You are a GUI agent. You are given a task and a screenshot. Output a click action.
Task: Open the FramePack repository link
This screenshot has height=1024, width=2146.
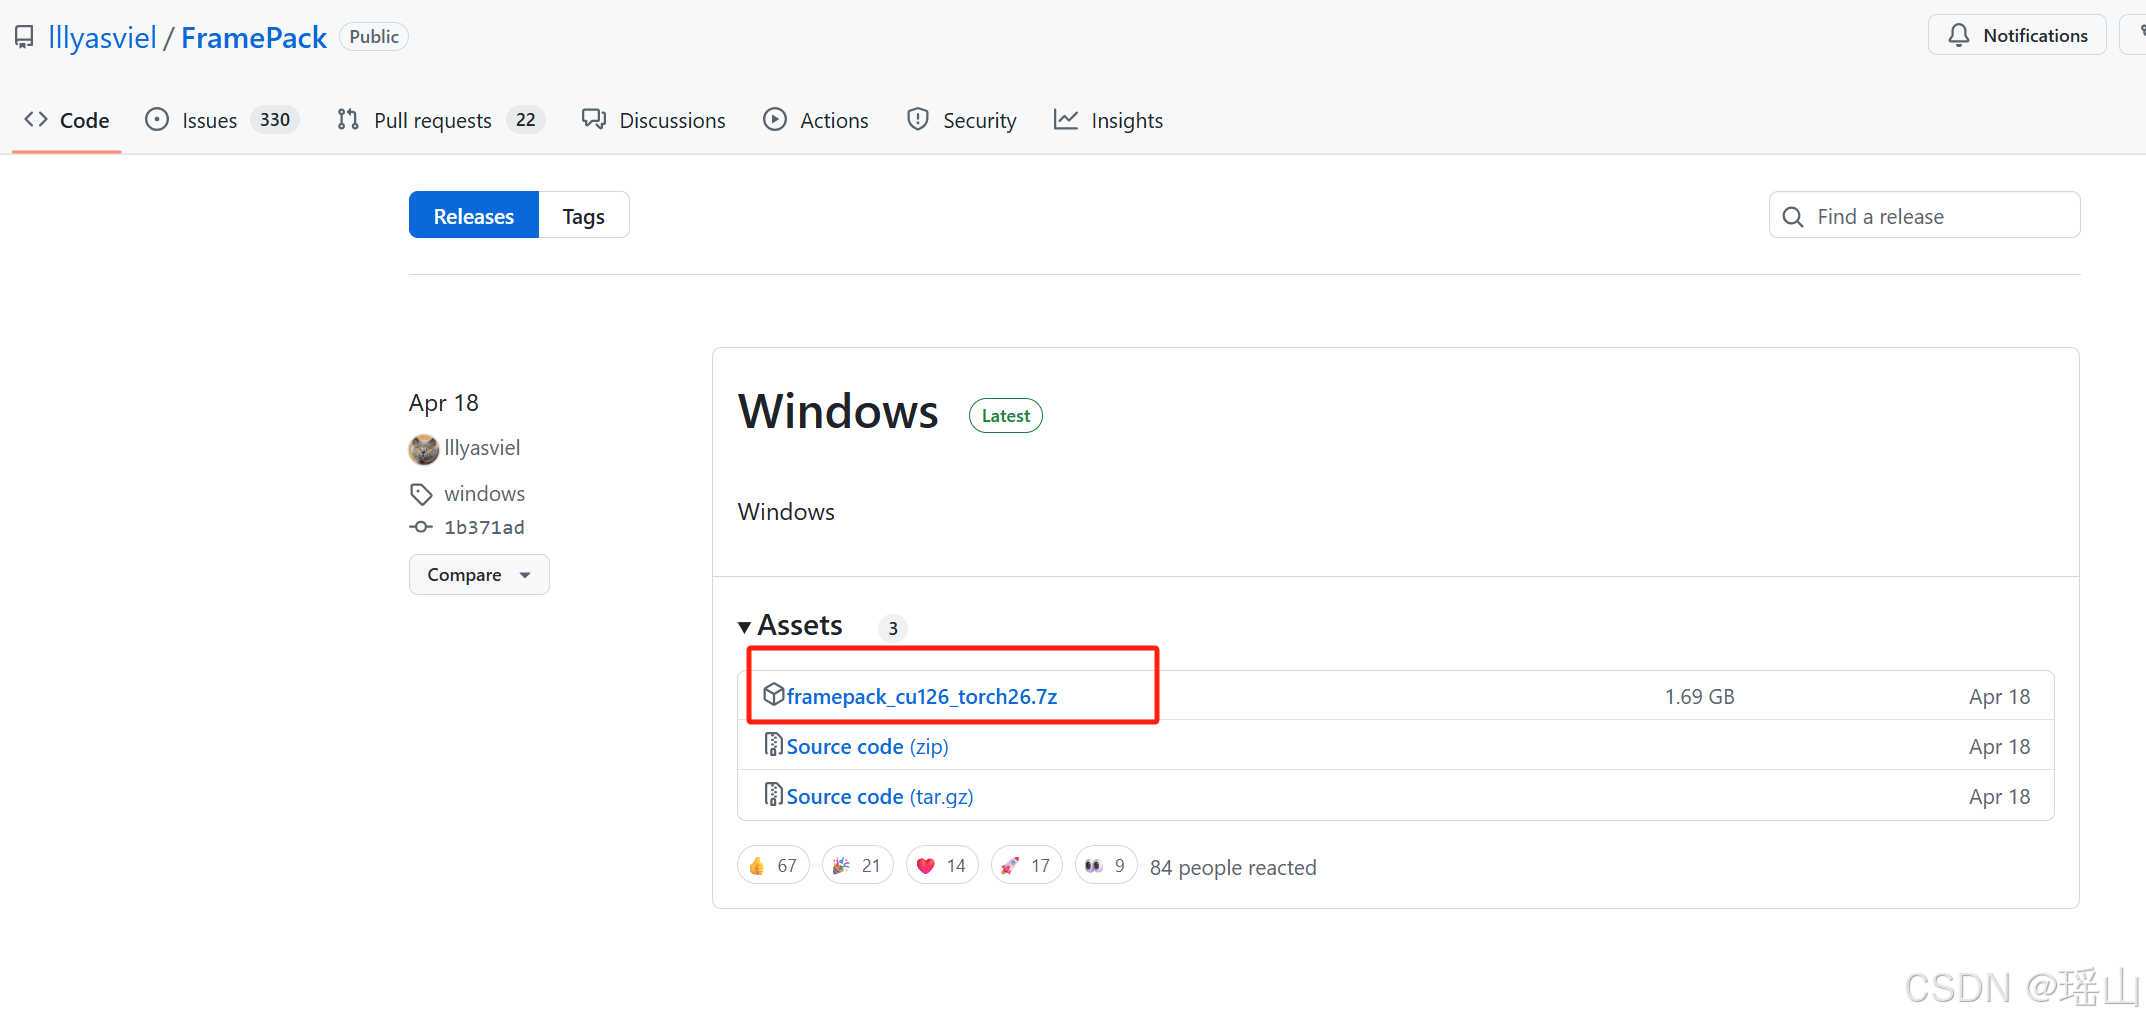coord(254,38)
